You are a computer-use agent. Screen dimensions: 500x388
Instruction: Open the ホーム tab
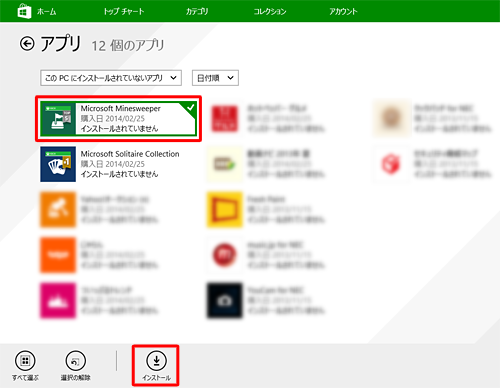pyautogui.click(x=46, y=12)
